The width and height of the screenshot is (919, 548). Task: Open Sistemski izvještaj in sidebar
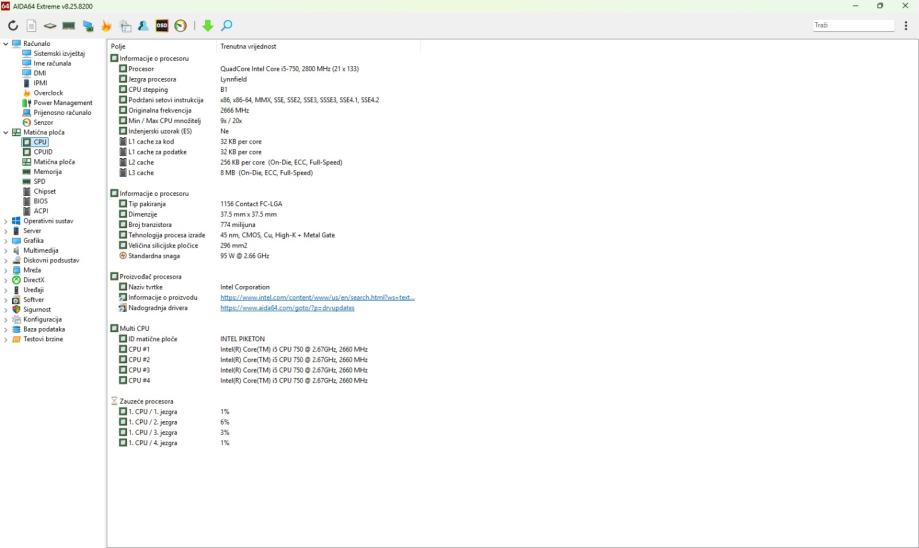[x=53, y=53]
